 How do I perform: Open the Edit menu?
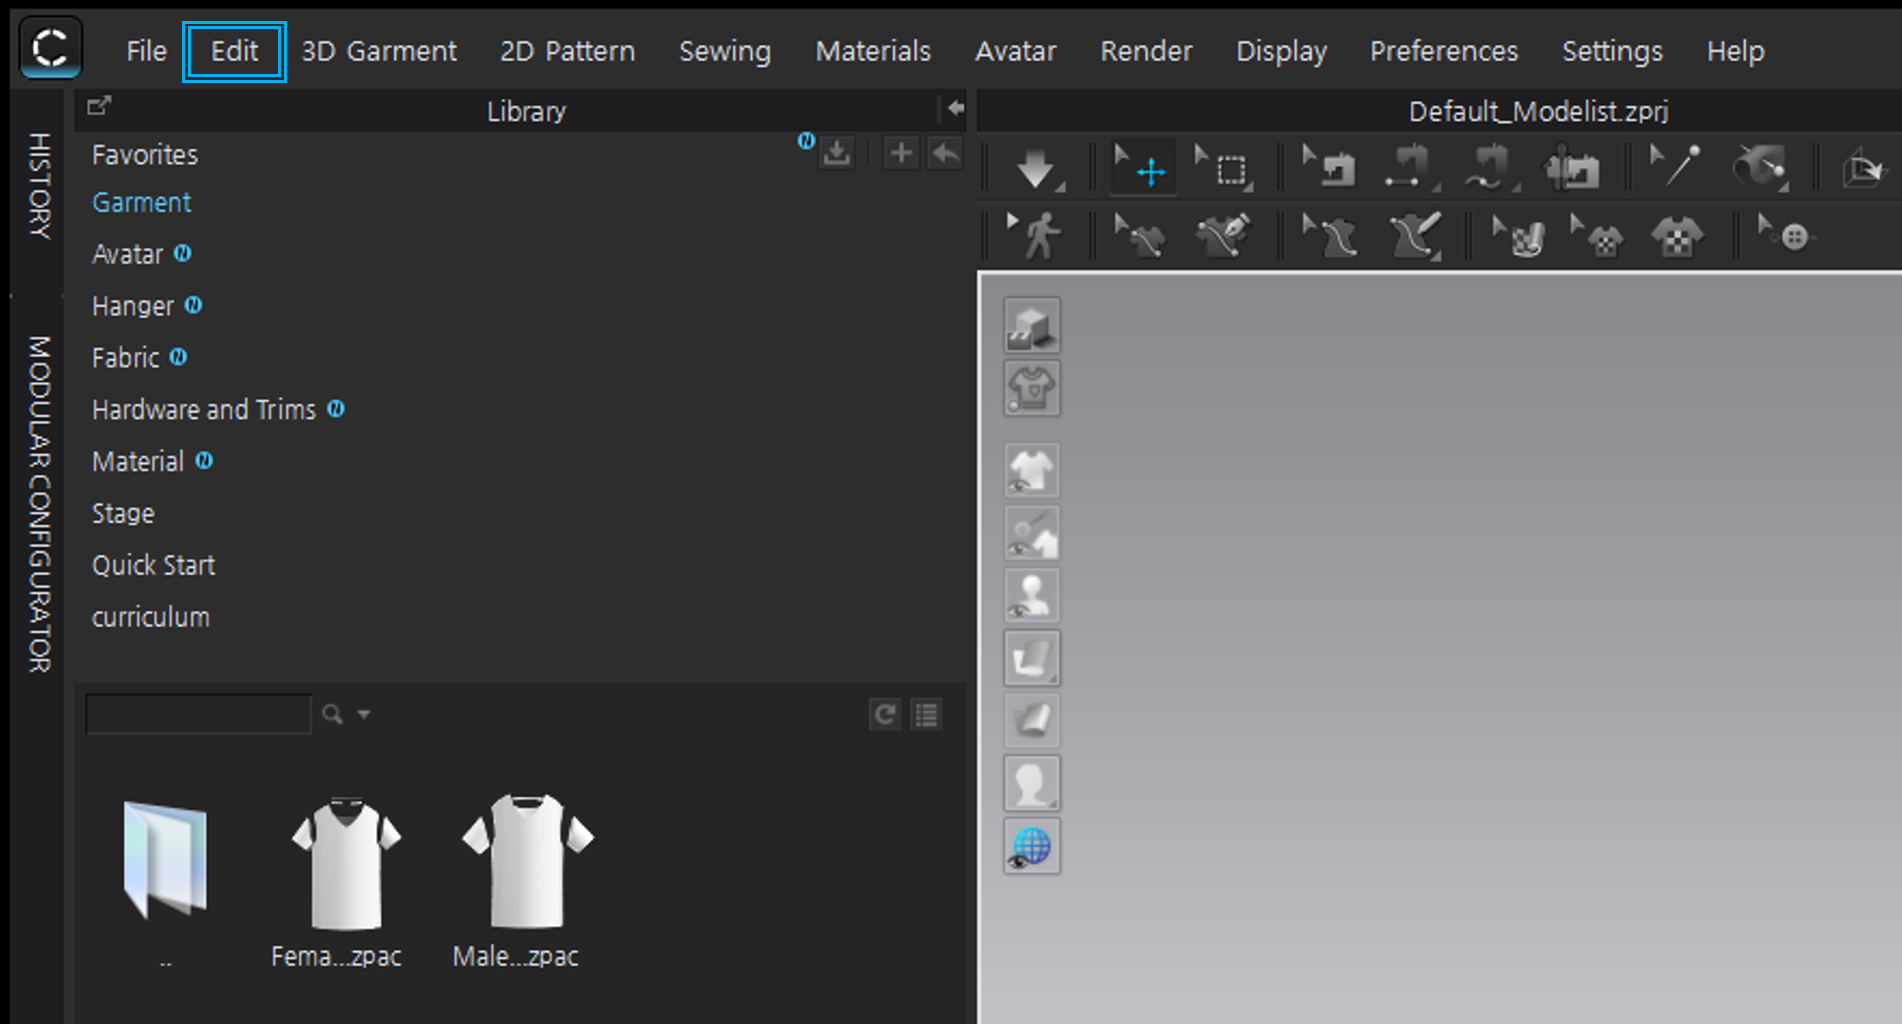[234, 51]
